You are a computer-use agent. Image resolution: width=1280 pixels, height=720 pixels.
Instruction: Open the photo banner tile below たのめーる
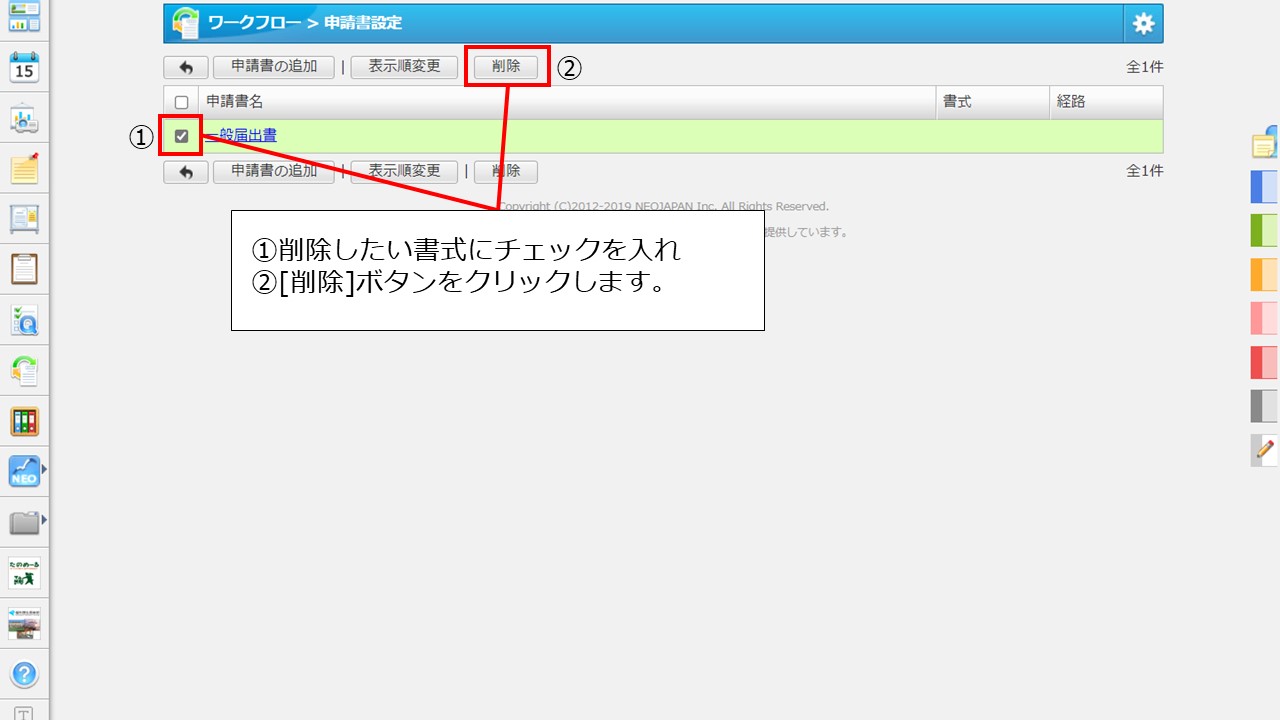[x=24, y=623]
